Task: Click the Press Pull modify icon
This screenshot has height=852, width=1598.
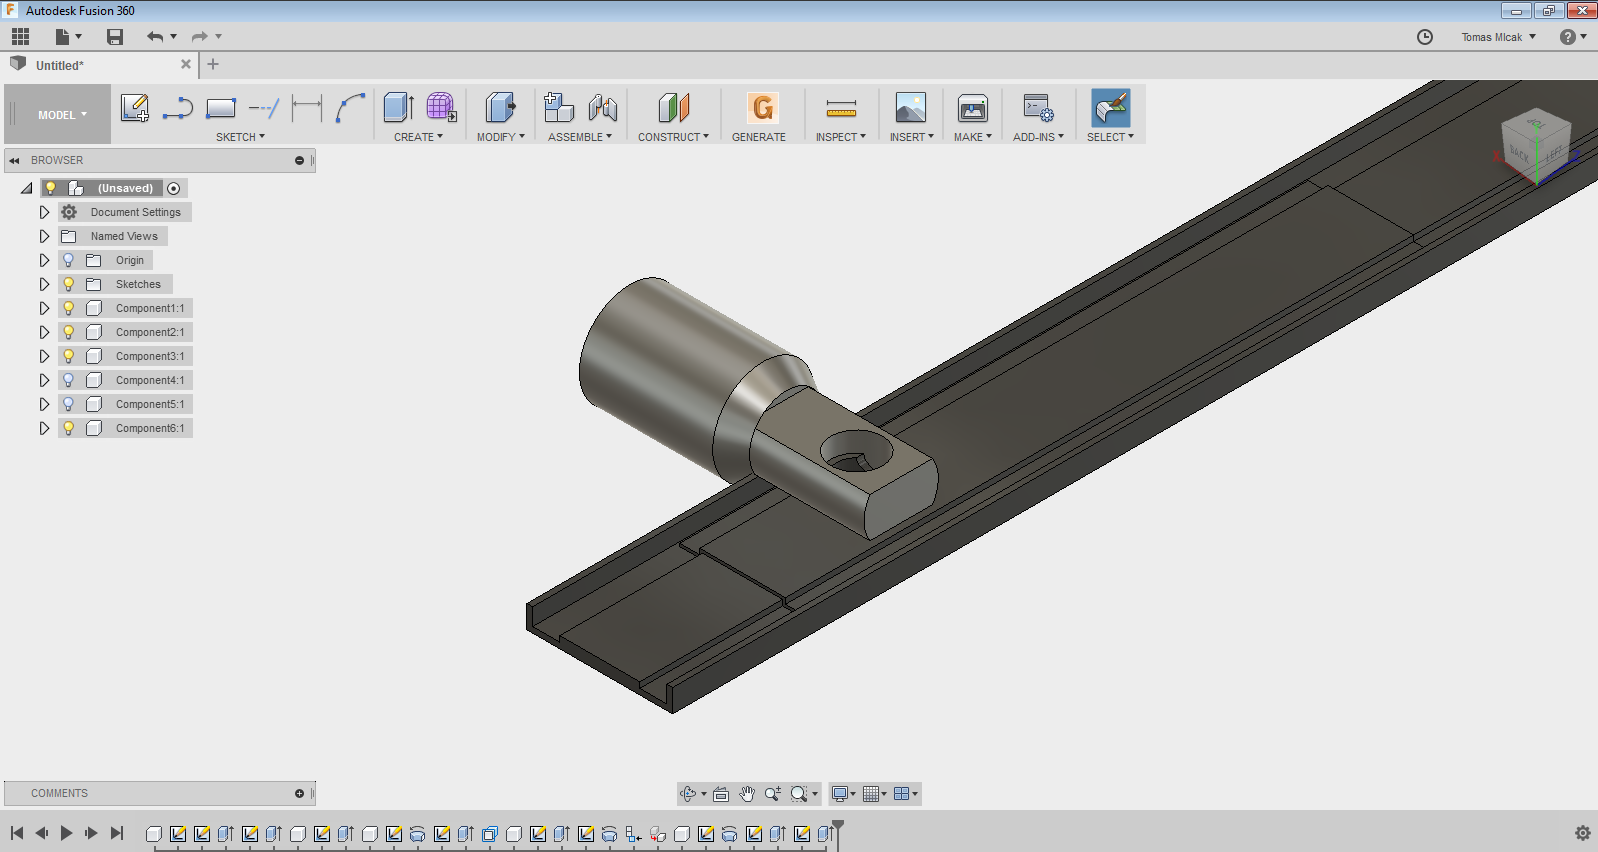Action: tap(500, 108)
